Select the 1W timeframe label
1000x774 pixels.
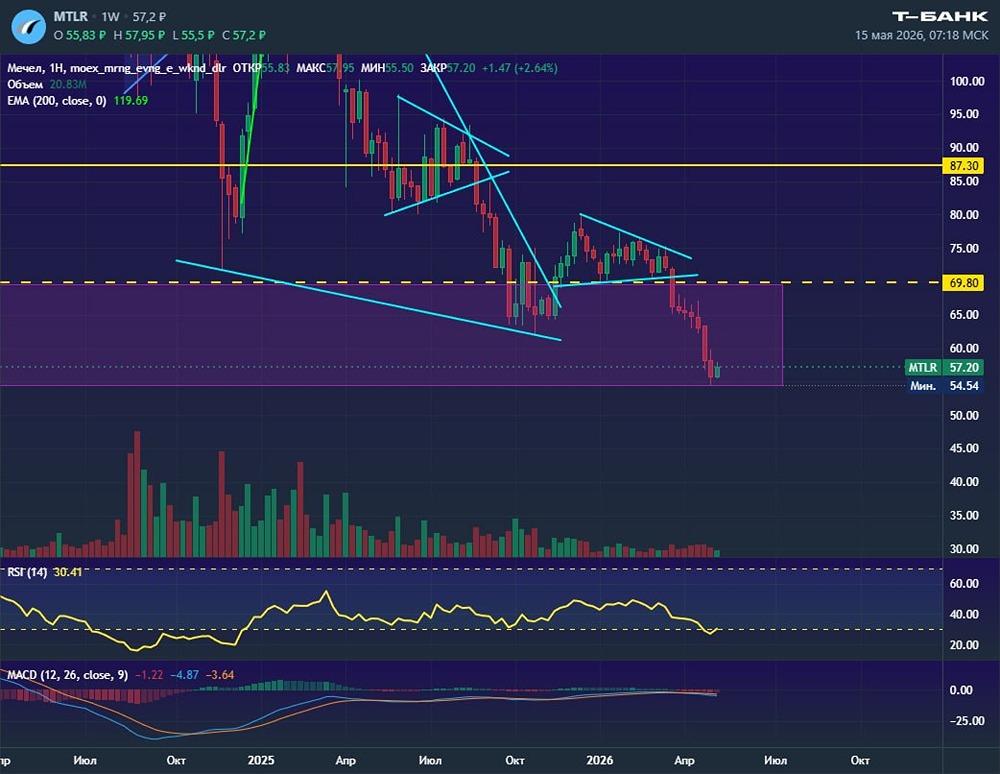110,17
